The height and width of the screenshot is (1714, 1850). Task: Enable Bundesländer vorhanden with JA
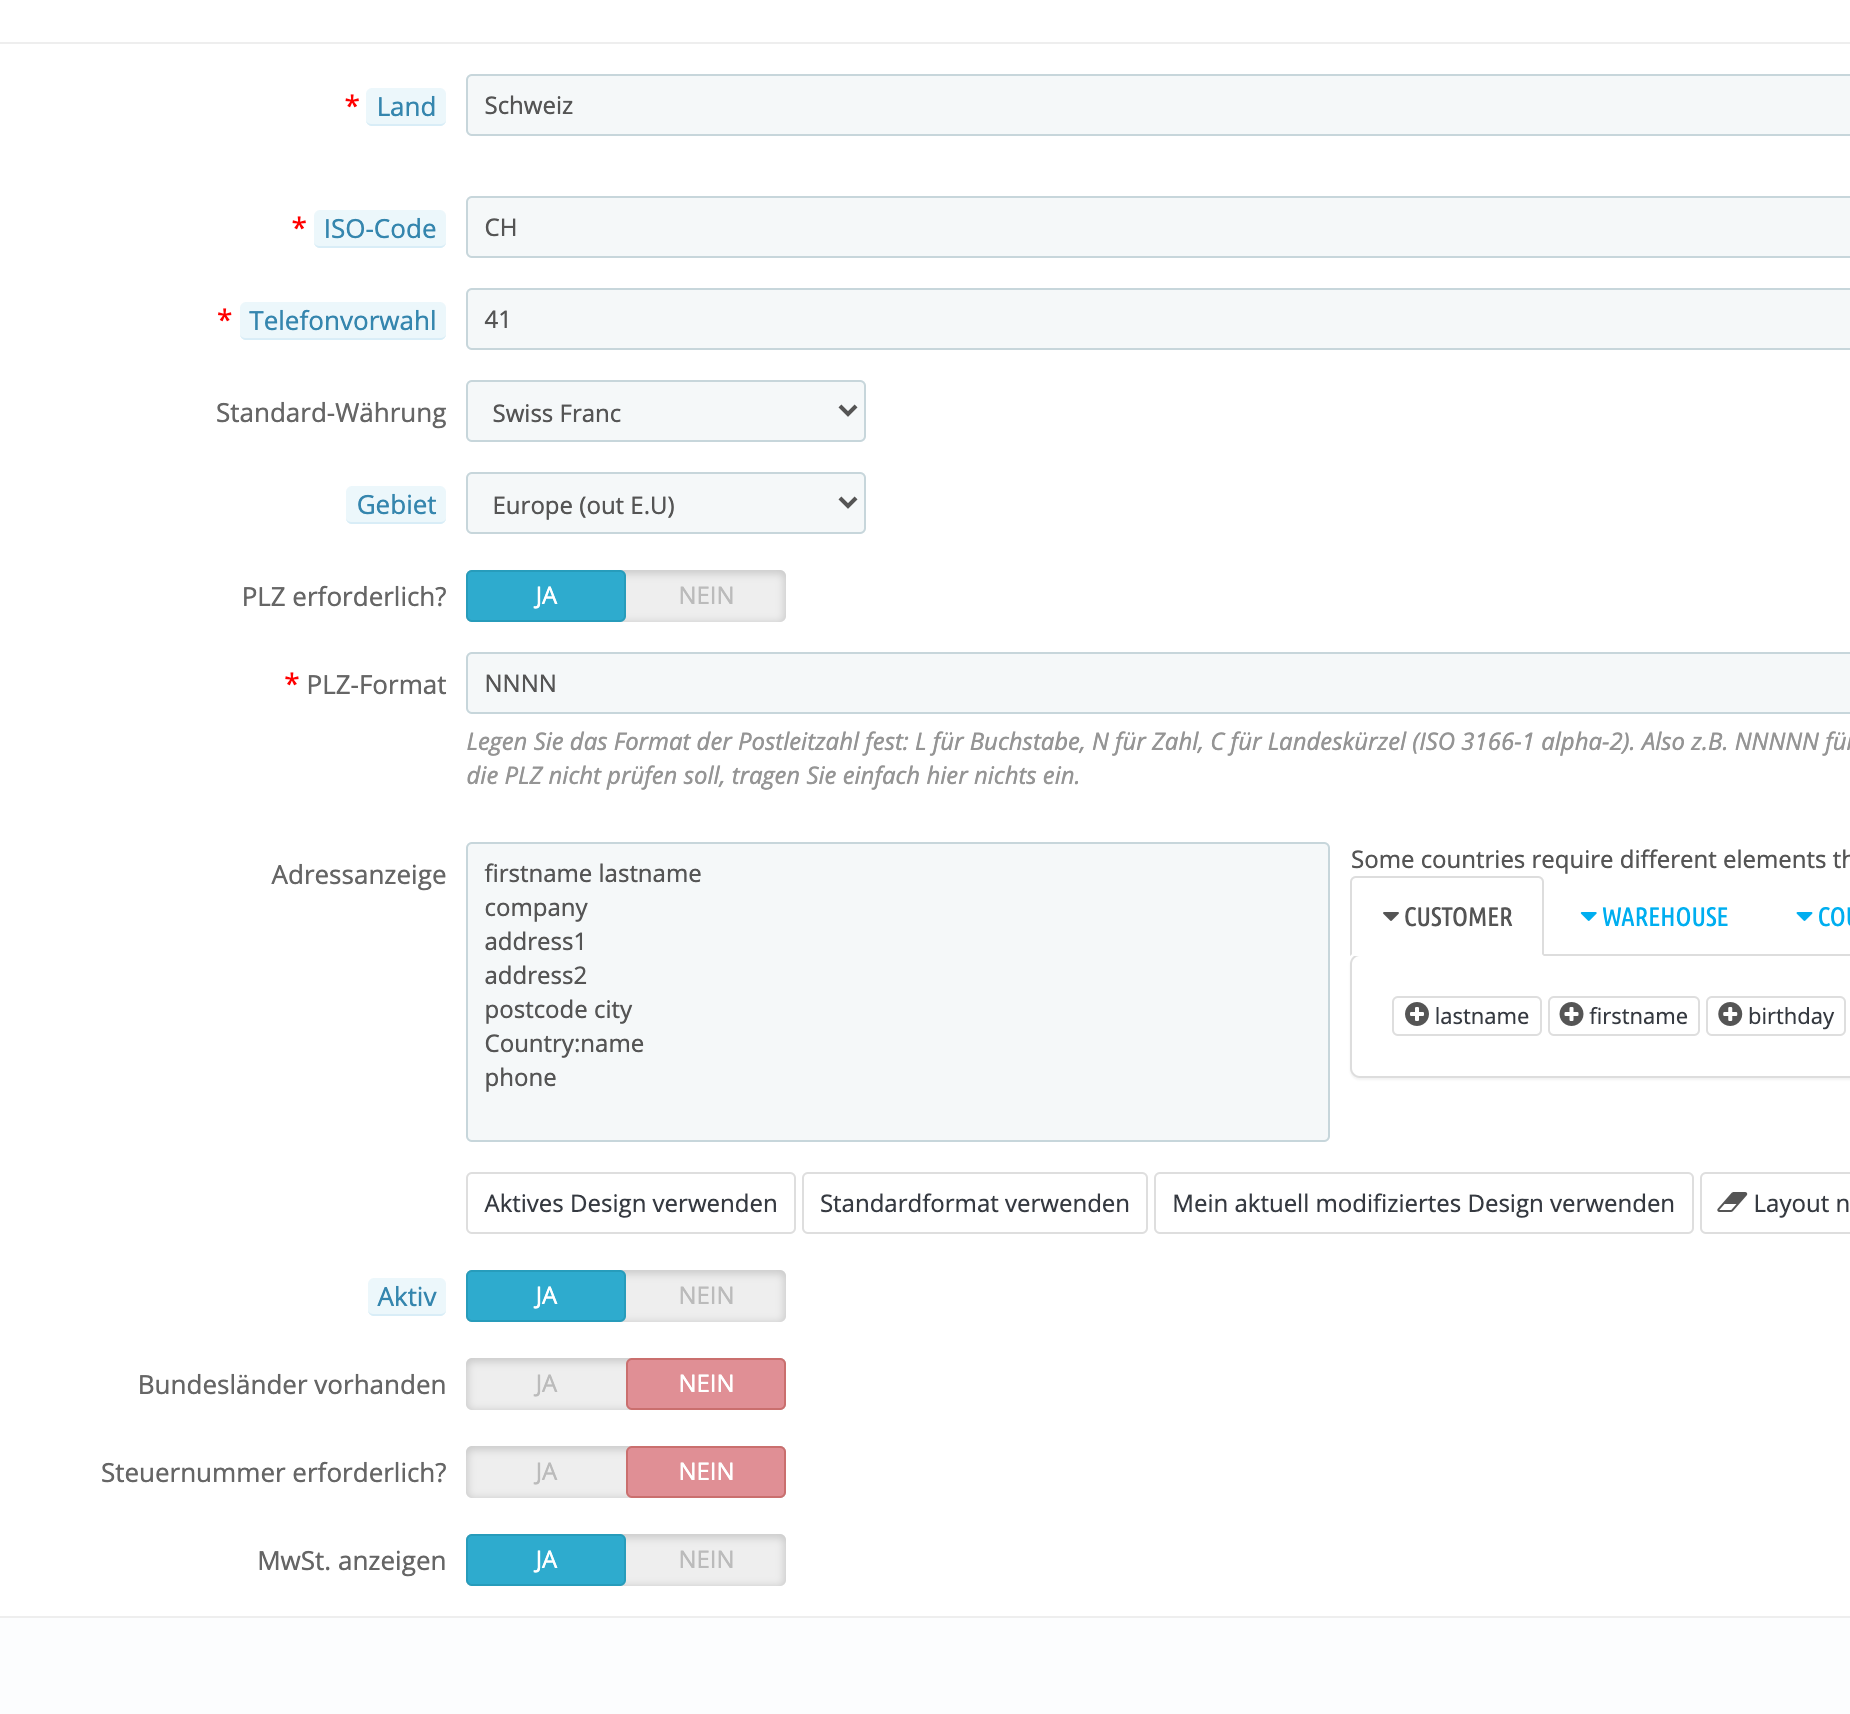pyautogui.click(x=546, y=1384)
